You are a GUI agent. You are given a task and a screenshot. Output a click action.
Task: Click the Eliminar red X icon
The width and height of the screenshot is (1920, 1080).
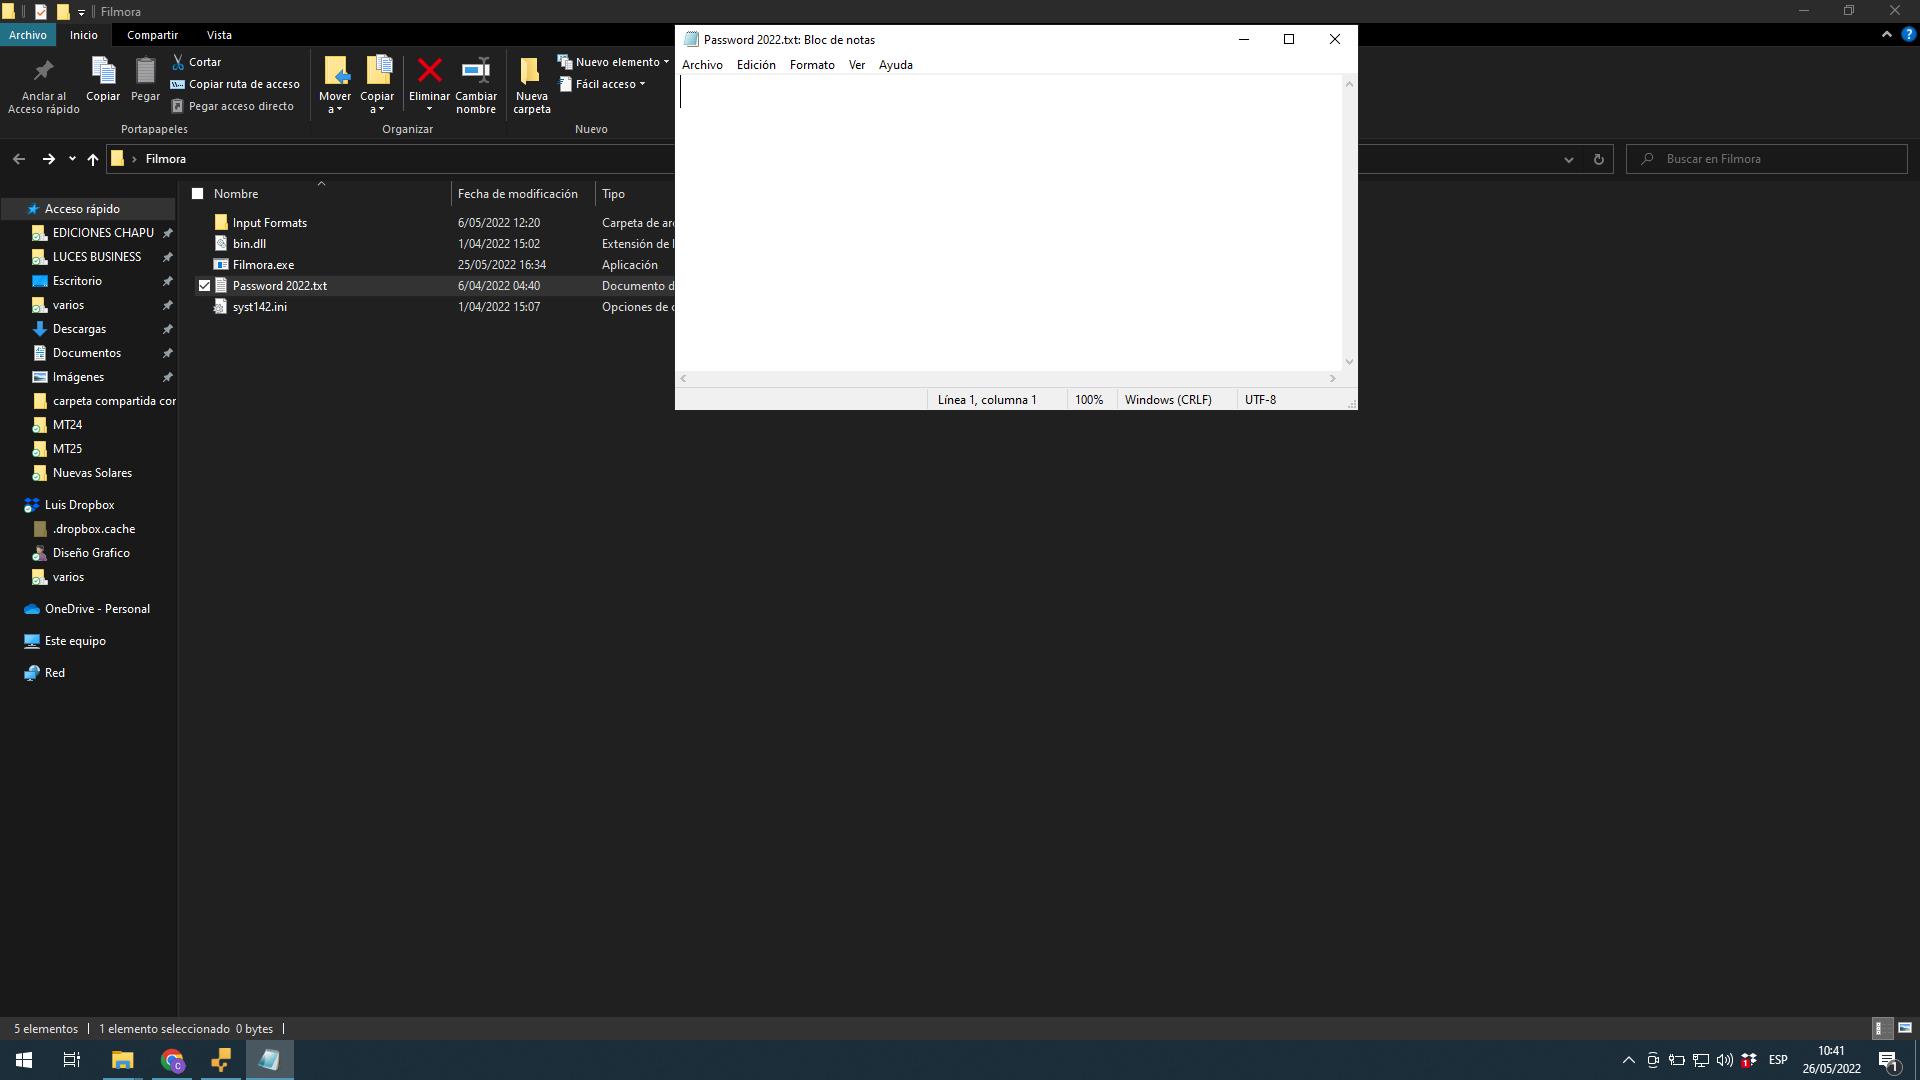coord(430,71)
